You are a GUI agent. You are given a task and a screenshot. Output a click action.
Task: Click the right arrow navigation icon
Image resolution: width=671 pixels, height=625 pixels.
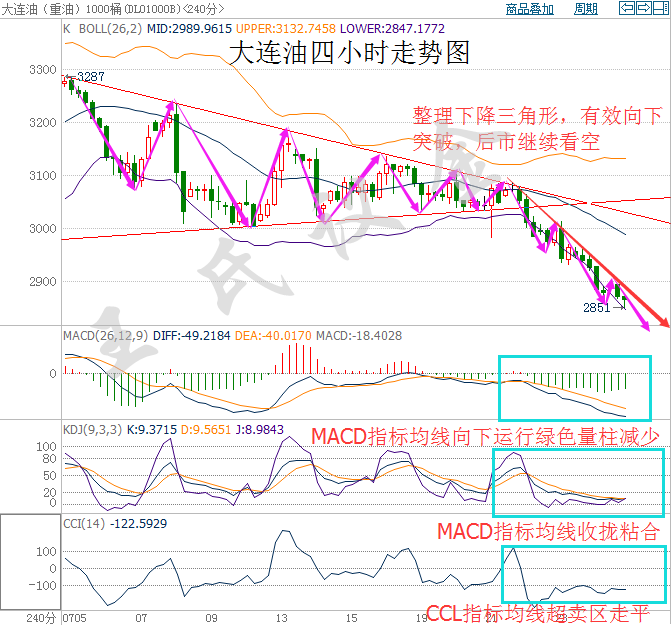click(x=643, y=9)
